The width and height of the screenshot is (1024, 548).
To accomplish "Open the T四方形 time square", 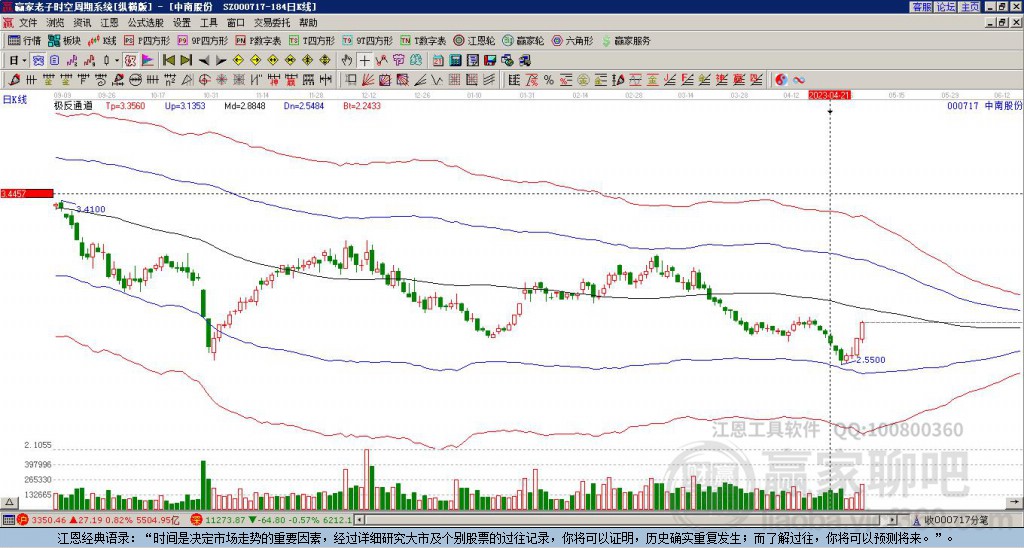I will [x=312, y=40].
